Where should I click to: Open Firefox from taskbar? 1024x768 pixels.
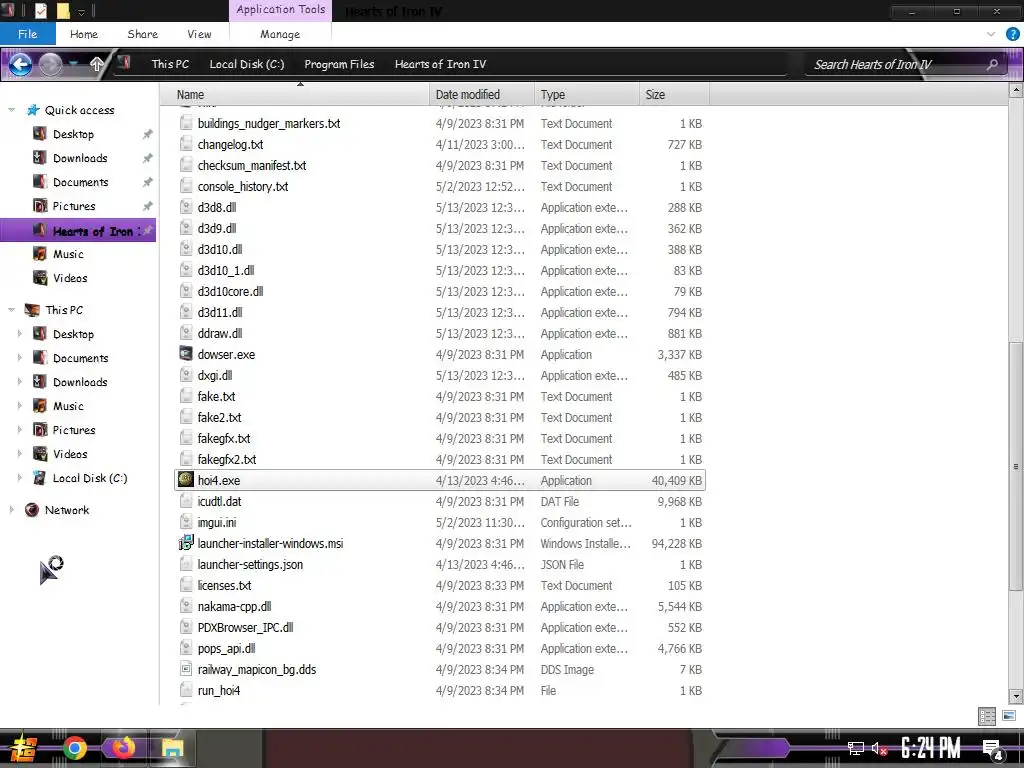coord(123,748)
